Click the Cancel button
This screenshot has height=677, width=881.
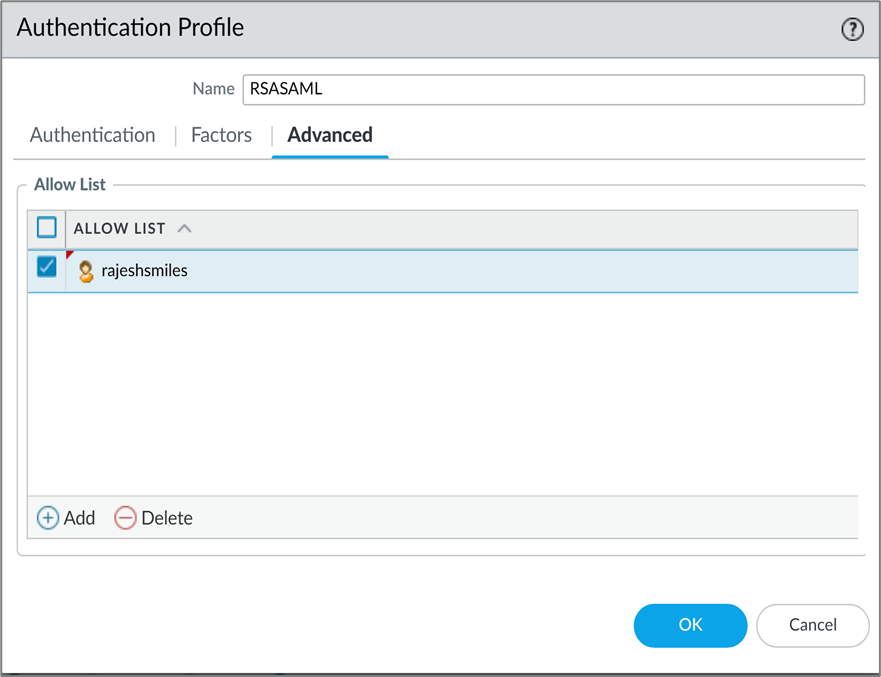coord(812,625)
